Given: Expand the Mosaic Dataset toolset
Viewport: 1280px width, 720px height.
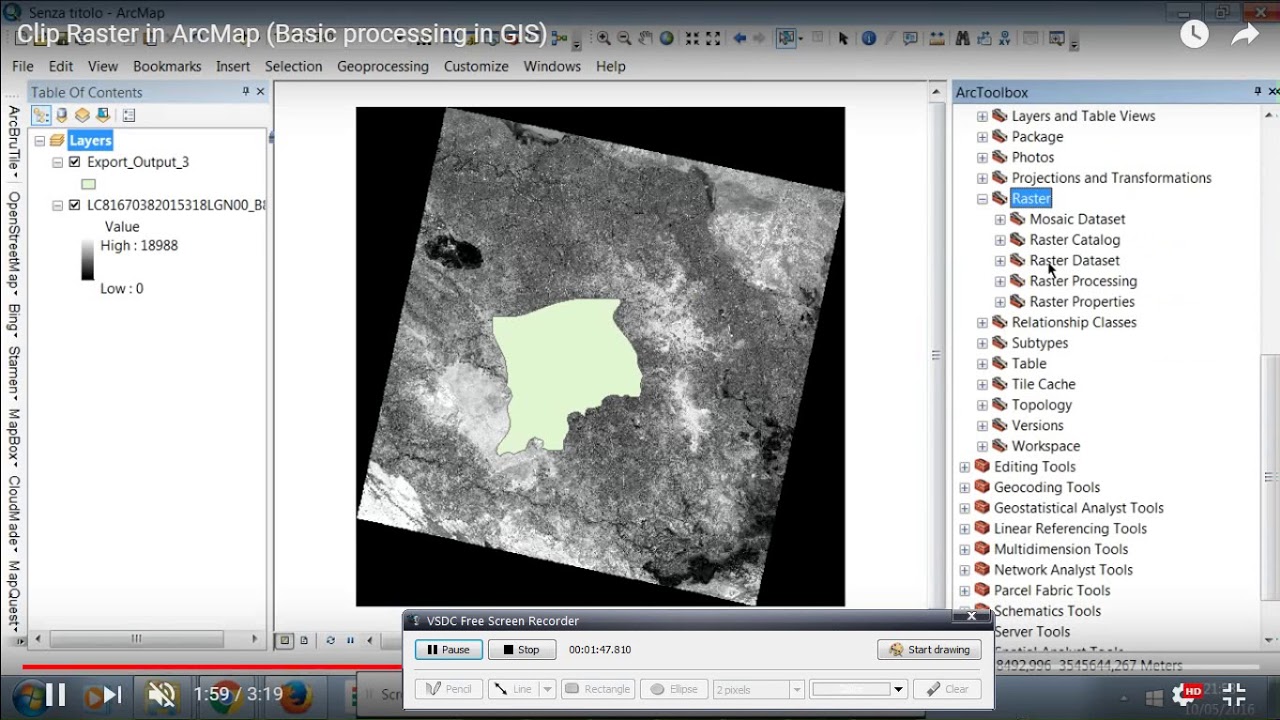Looking at the screenshot, I should (x=1000, y=219).
